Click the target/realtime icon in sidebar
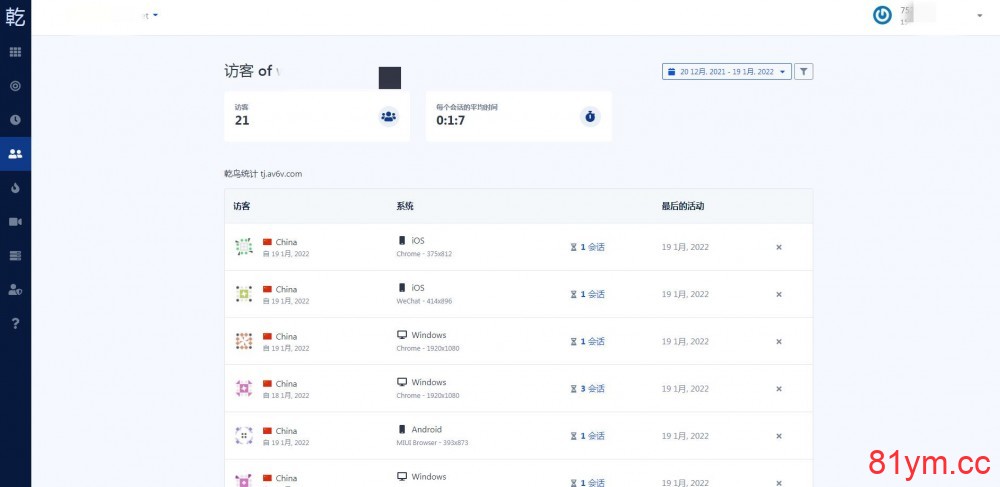1000x487 pixels. (15, 86)
